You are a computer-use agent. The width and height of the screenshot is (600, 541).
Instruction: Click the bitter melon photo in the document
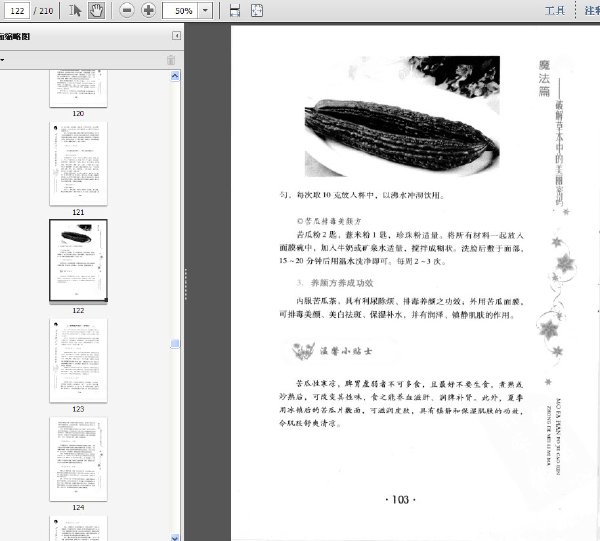point(402,116)
